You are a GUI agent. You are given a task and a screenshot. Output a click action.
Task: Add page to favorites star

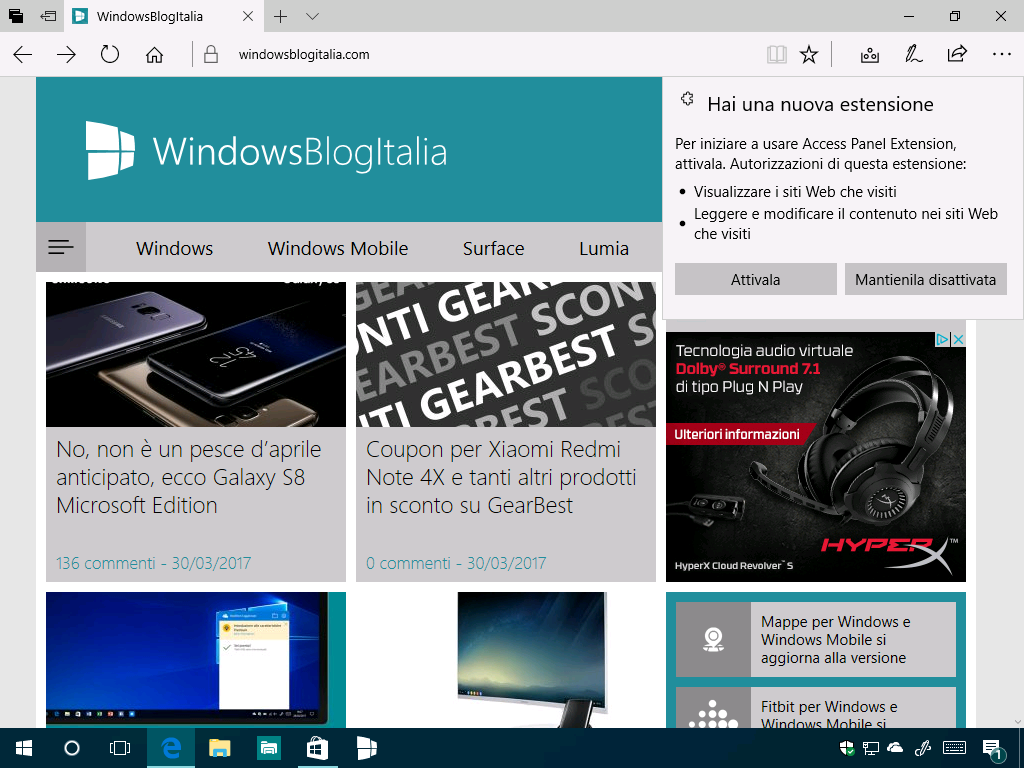[x=809, y=54]
